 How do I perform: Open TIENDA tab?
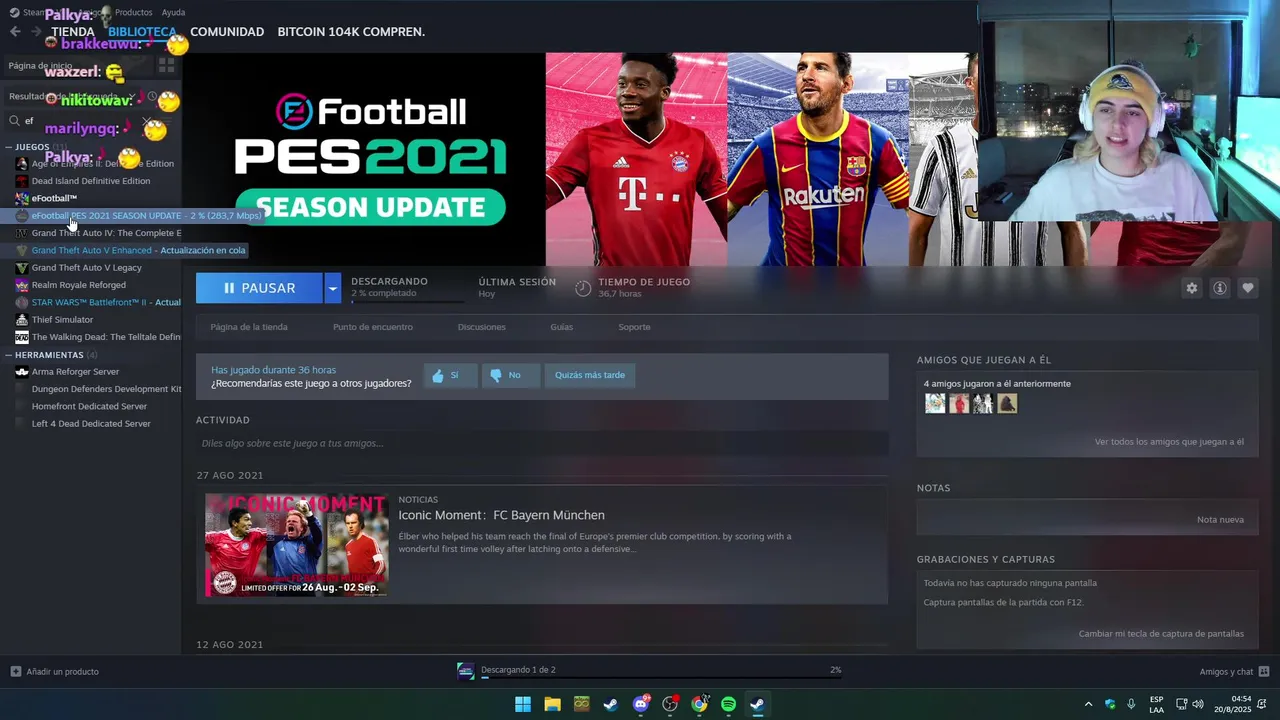(73, 32)
